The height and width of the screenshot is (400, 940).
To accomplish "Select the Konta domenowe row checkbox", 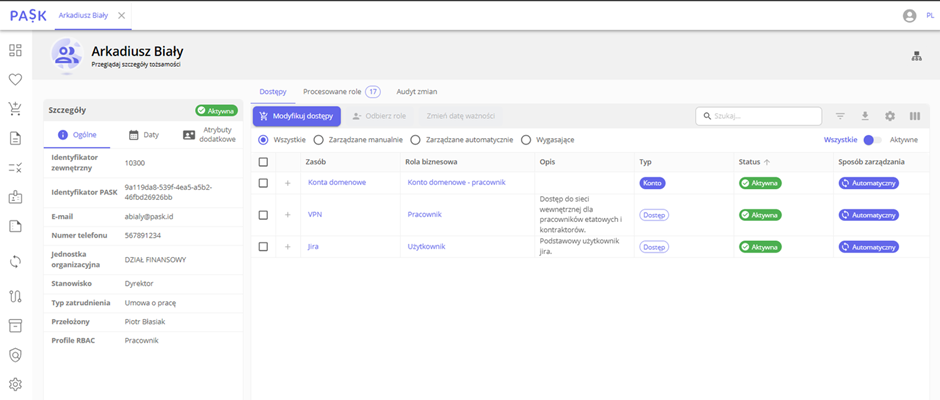I will [263, 183].
